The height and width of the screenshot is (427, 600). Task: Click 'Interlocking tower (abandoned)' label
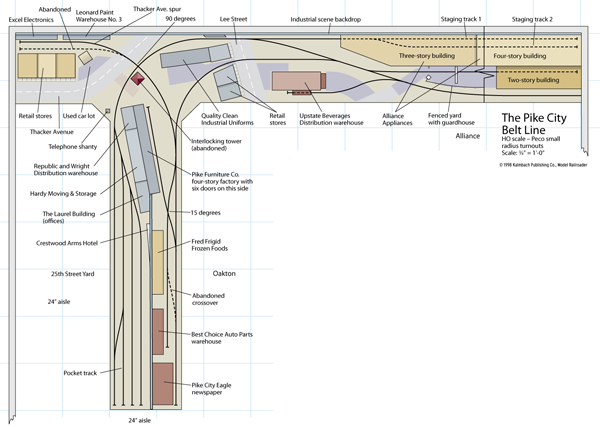[216, 145]
